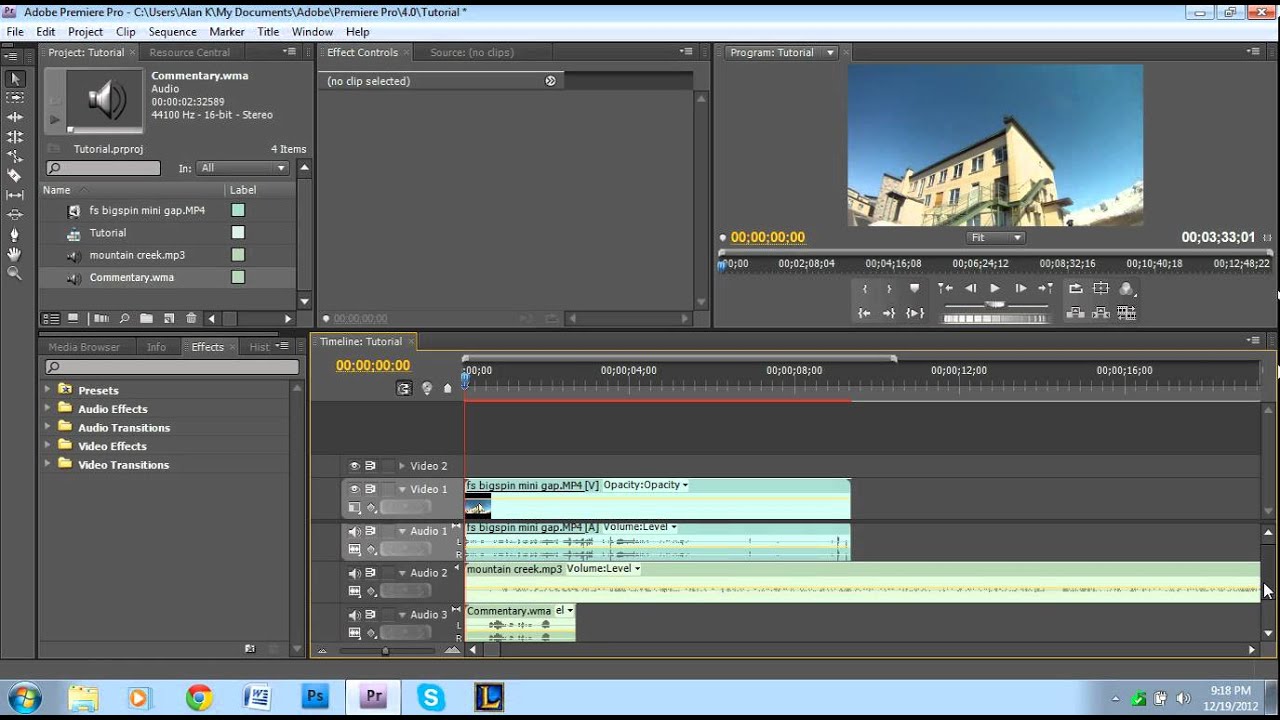
Task: Click the Extract button in Program monitor
Action: 1101,313
